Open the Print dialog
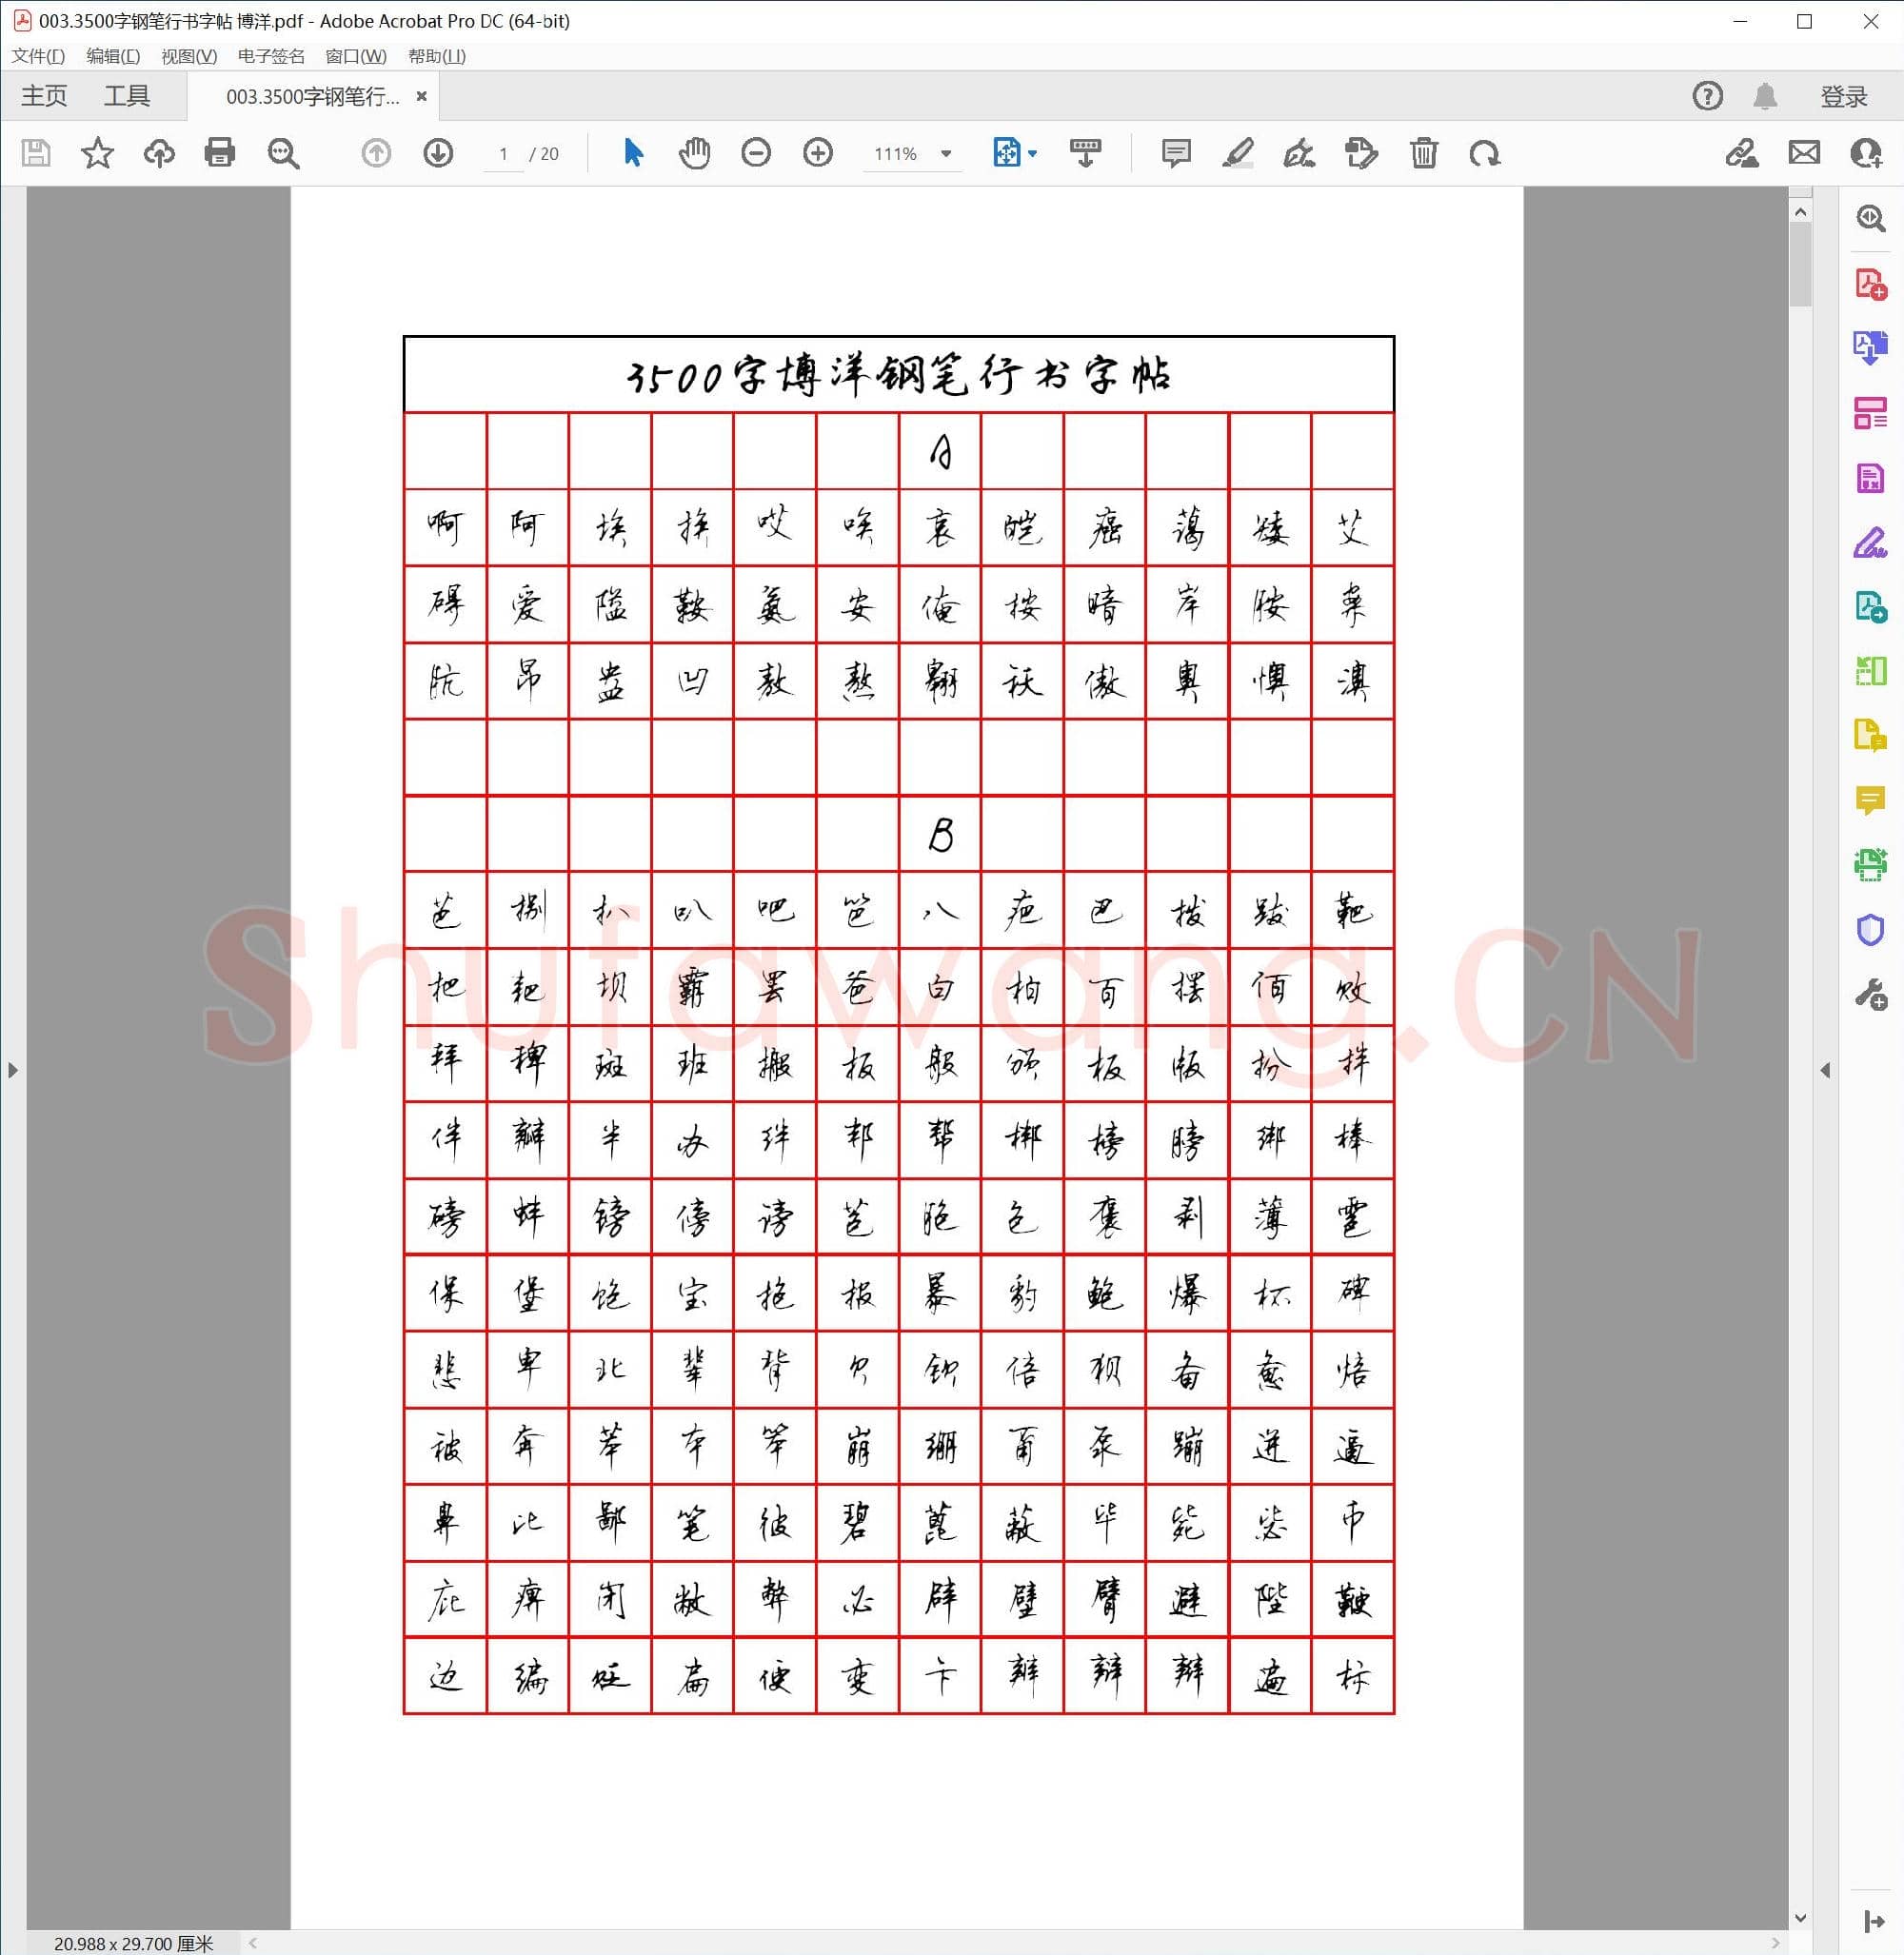 click(219, 153)
